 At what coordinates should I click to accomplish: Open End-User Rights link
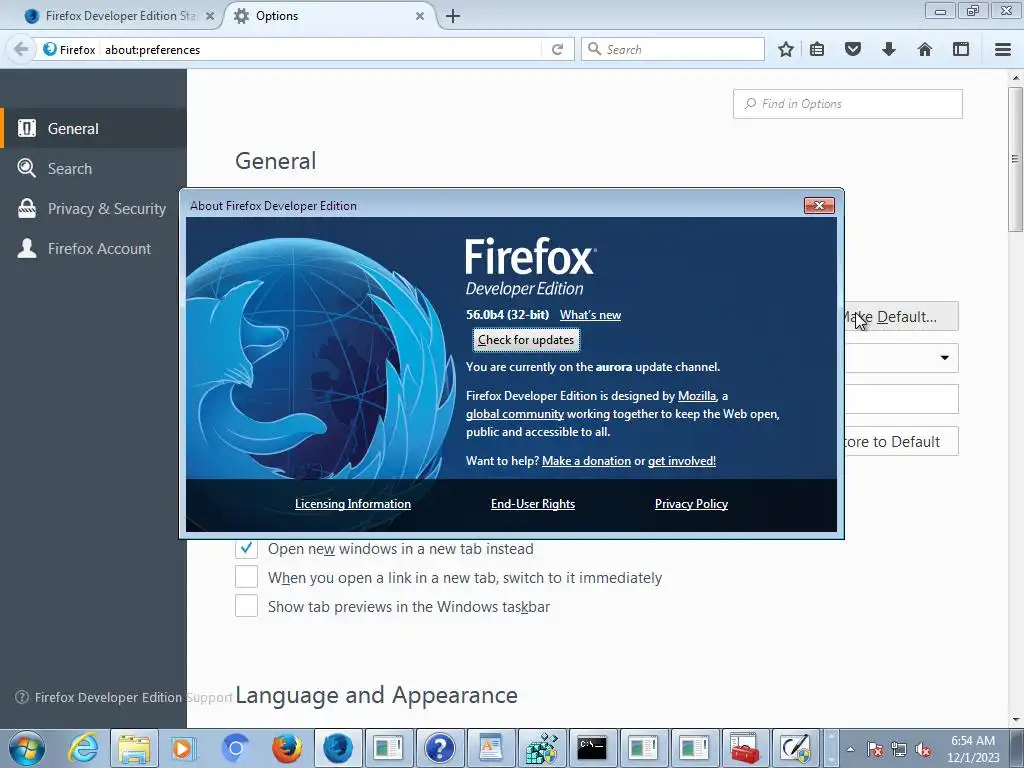tap(533, 504)
